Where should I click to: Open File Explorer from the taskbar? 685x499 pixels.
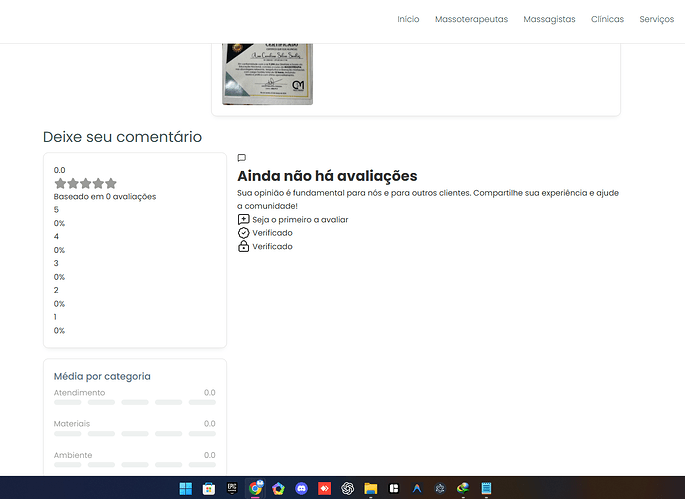(371, 488)
